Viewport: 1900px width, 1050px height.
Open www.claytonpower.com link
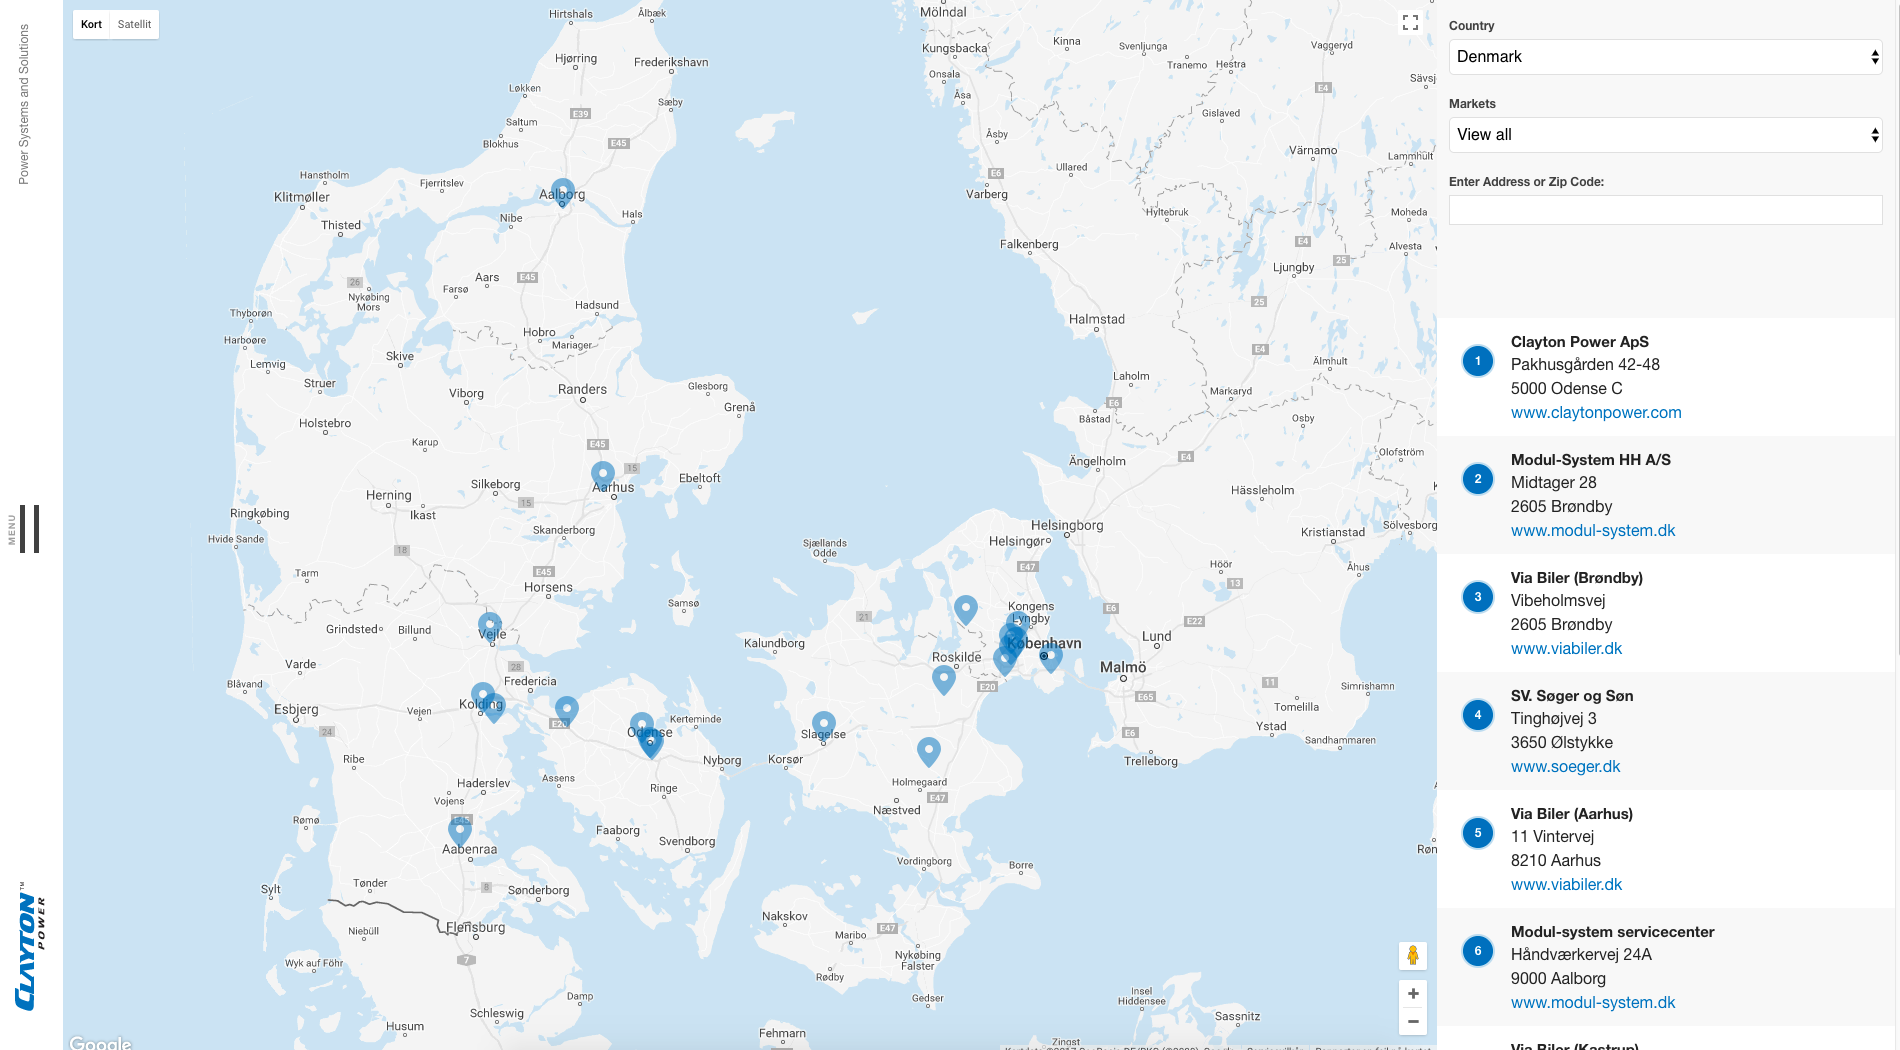click(1596, 412)
